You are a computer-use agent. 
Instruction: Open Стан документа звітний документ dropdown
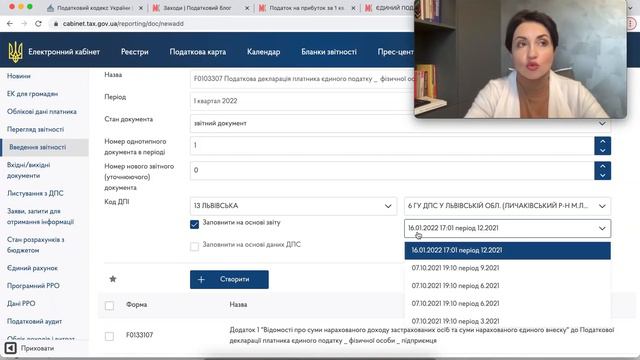(x=400, y=123)
